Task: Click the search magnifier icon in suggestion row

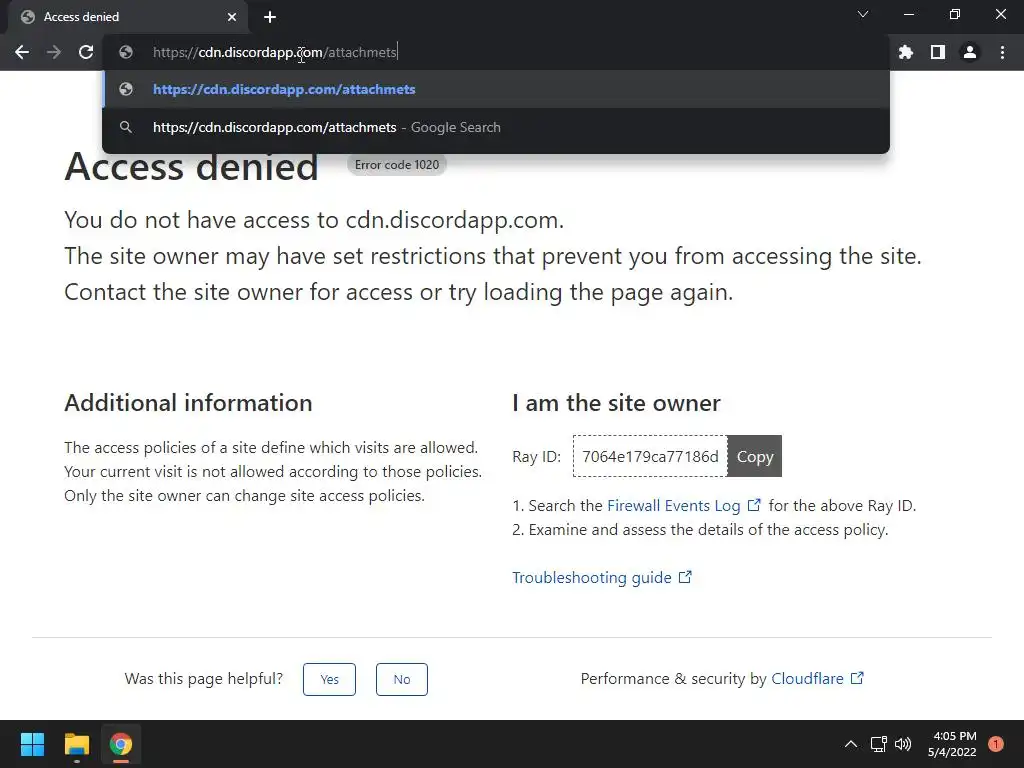Action: point(126,127)
